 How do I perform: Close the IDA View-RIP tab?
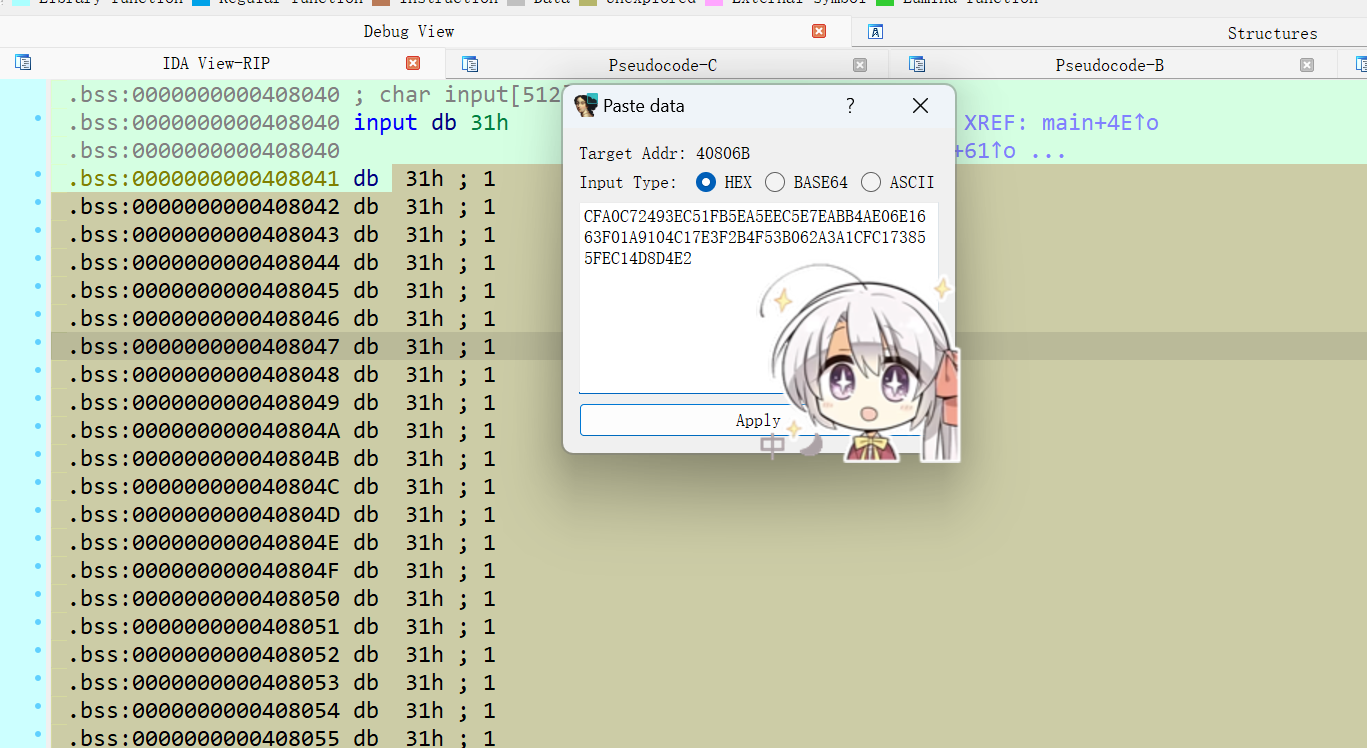click(x=413, y=63)
